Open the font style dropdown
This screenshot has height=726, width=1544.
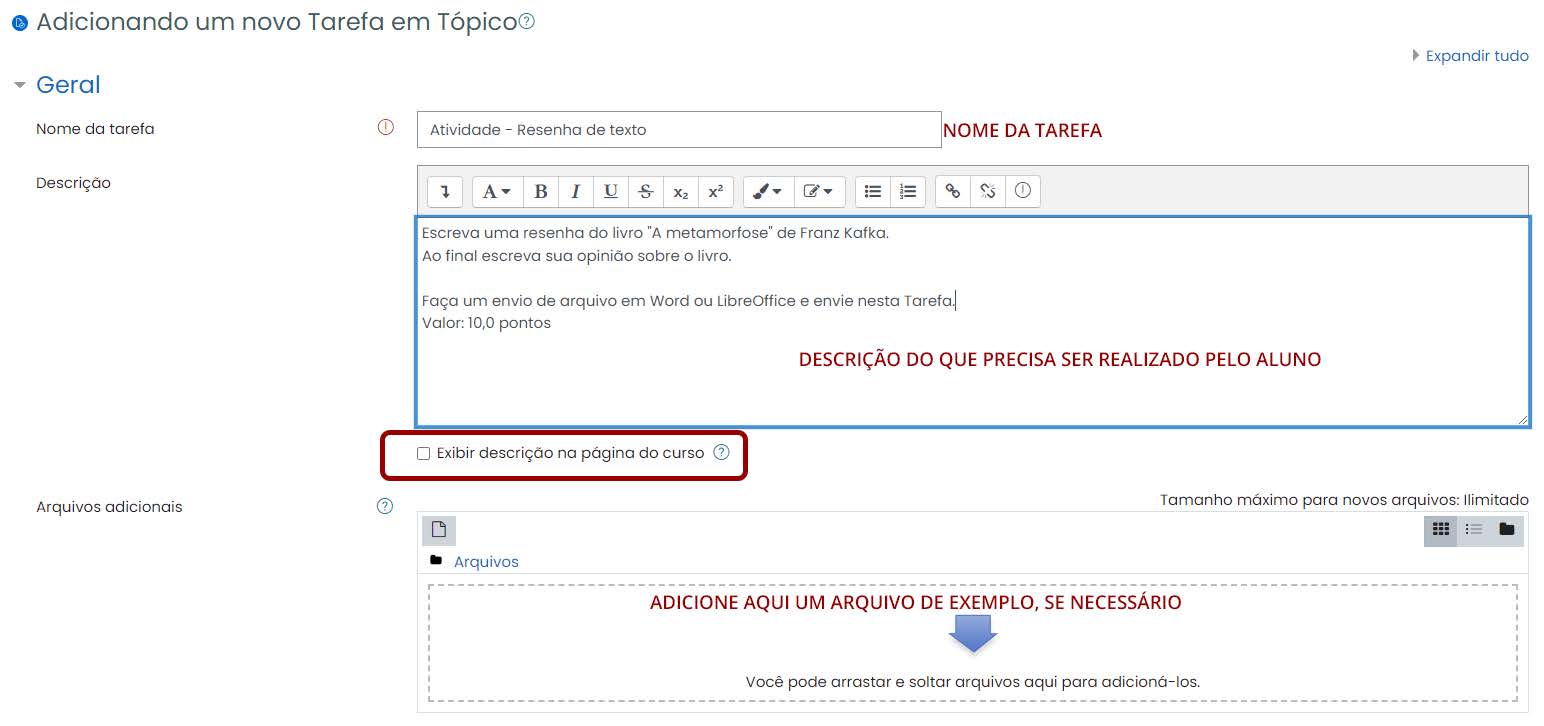point(497,191)
